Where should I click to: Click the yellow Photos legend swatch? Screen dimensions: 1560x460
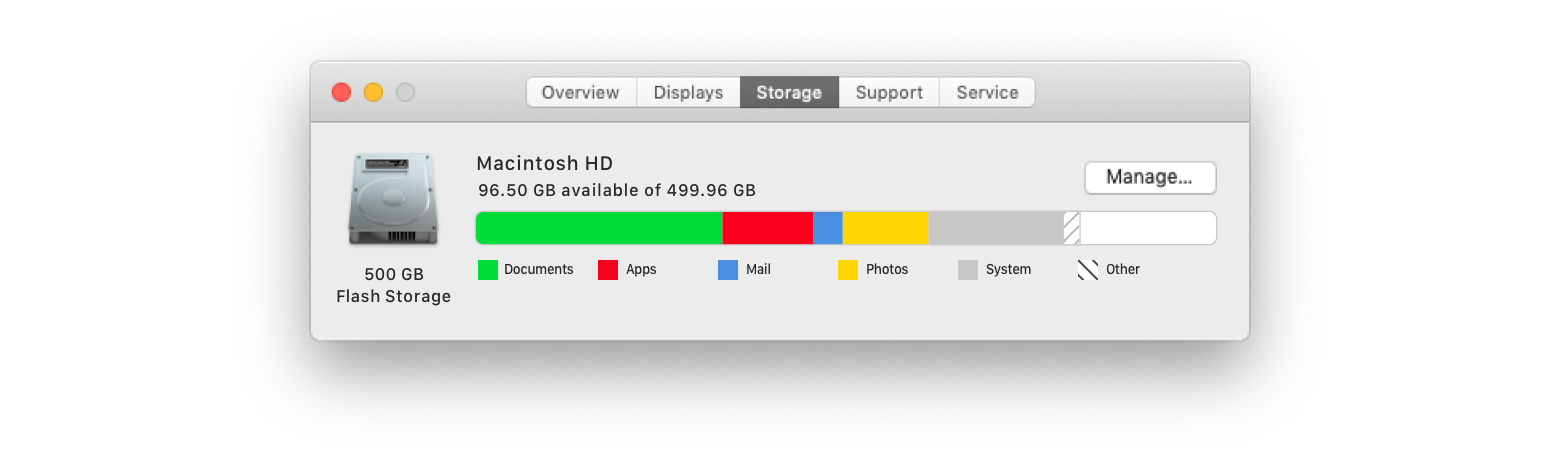(848, 270)
